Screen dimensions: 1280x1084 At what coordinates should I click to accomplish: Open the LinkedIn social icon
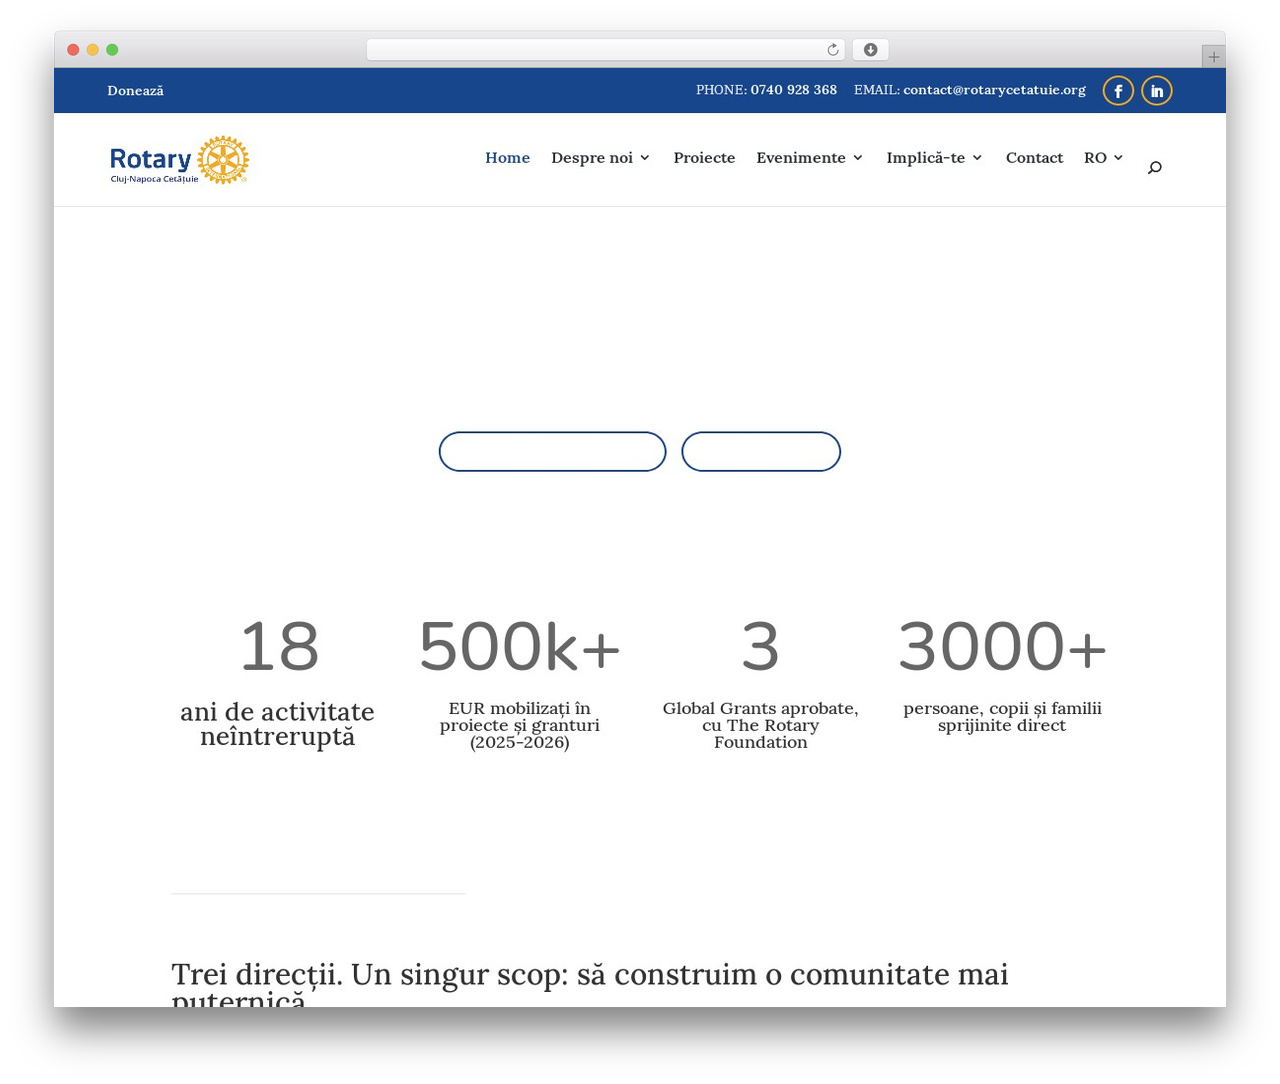(x=1157, y=91)
